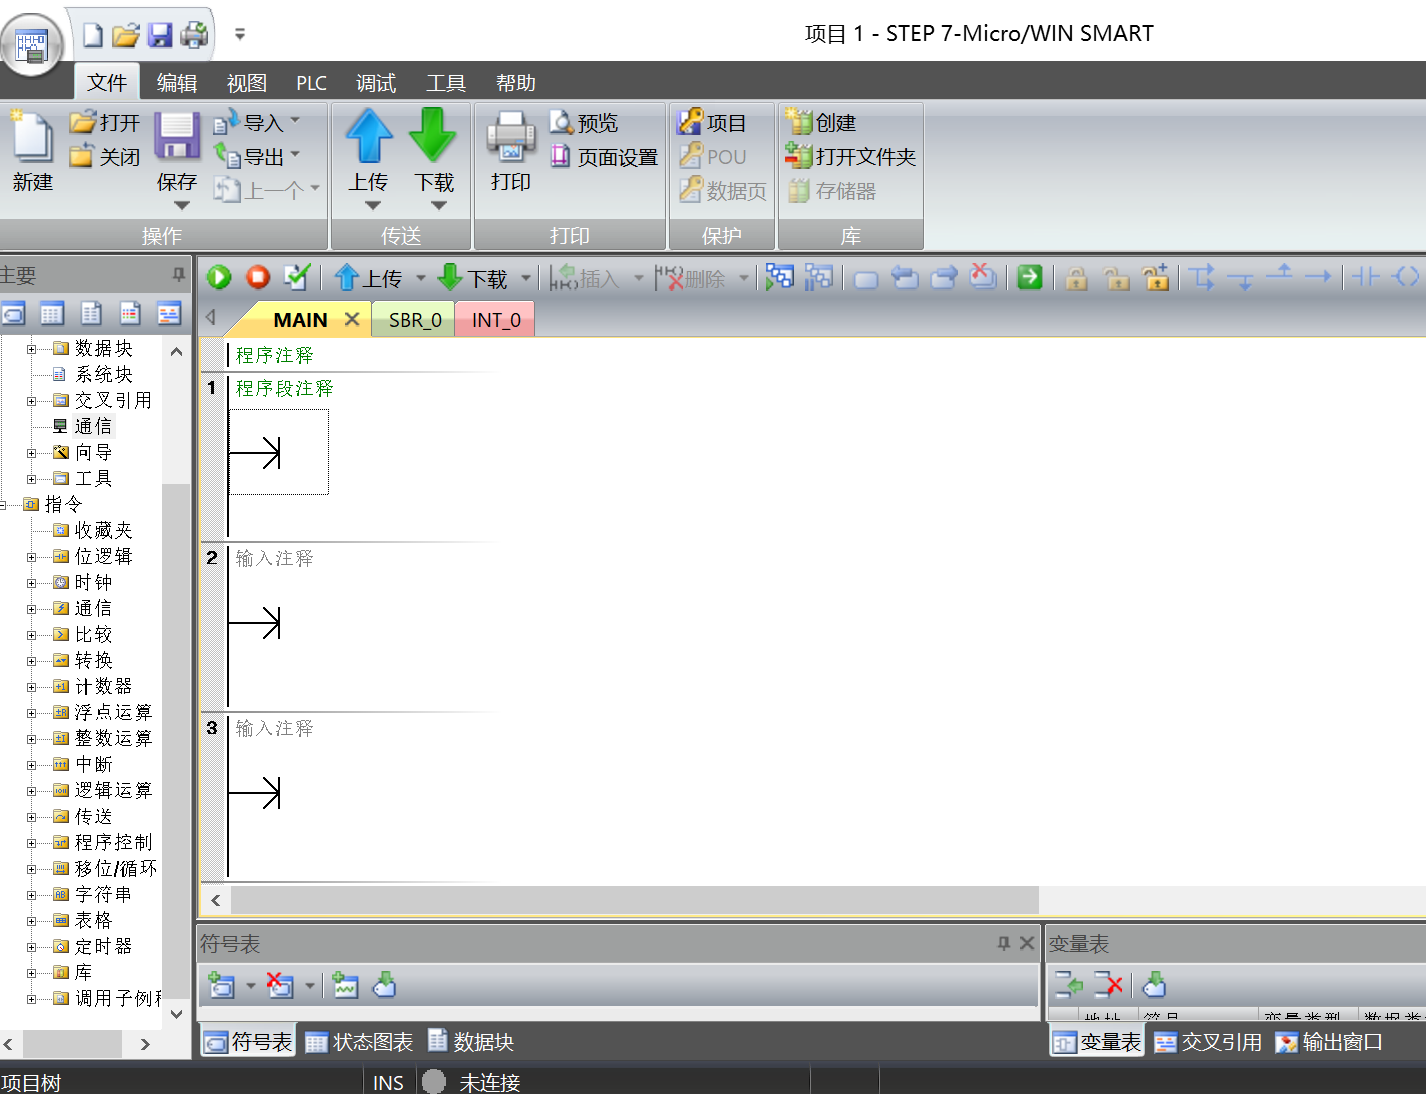
Task: Click the quick access save floppy icon
Action: (x=160, y=35)
